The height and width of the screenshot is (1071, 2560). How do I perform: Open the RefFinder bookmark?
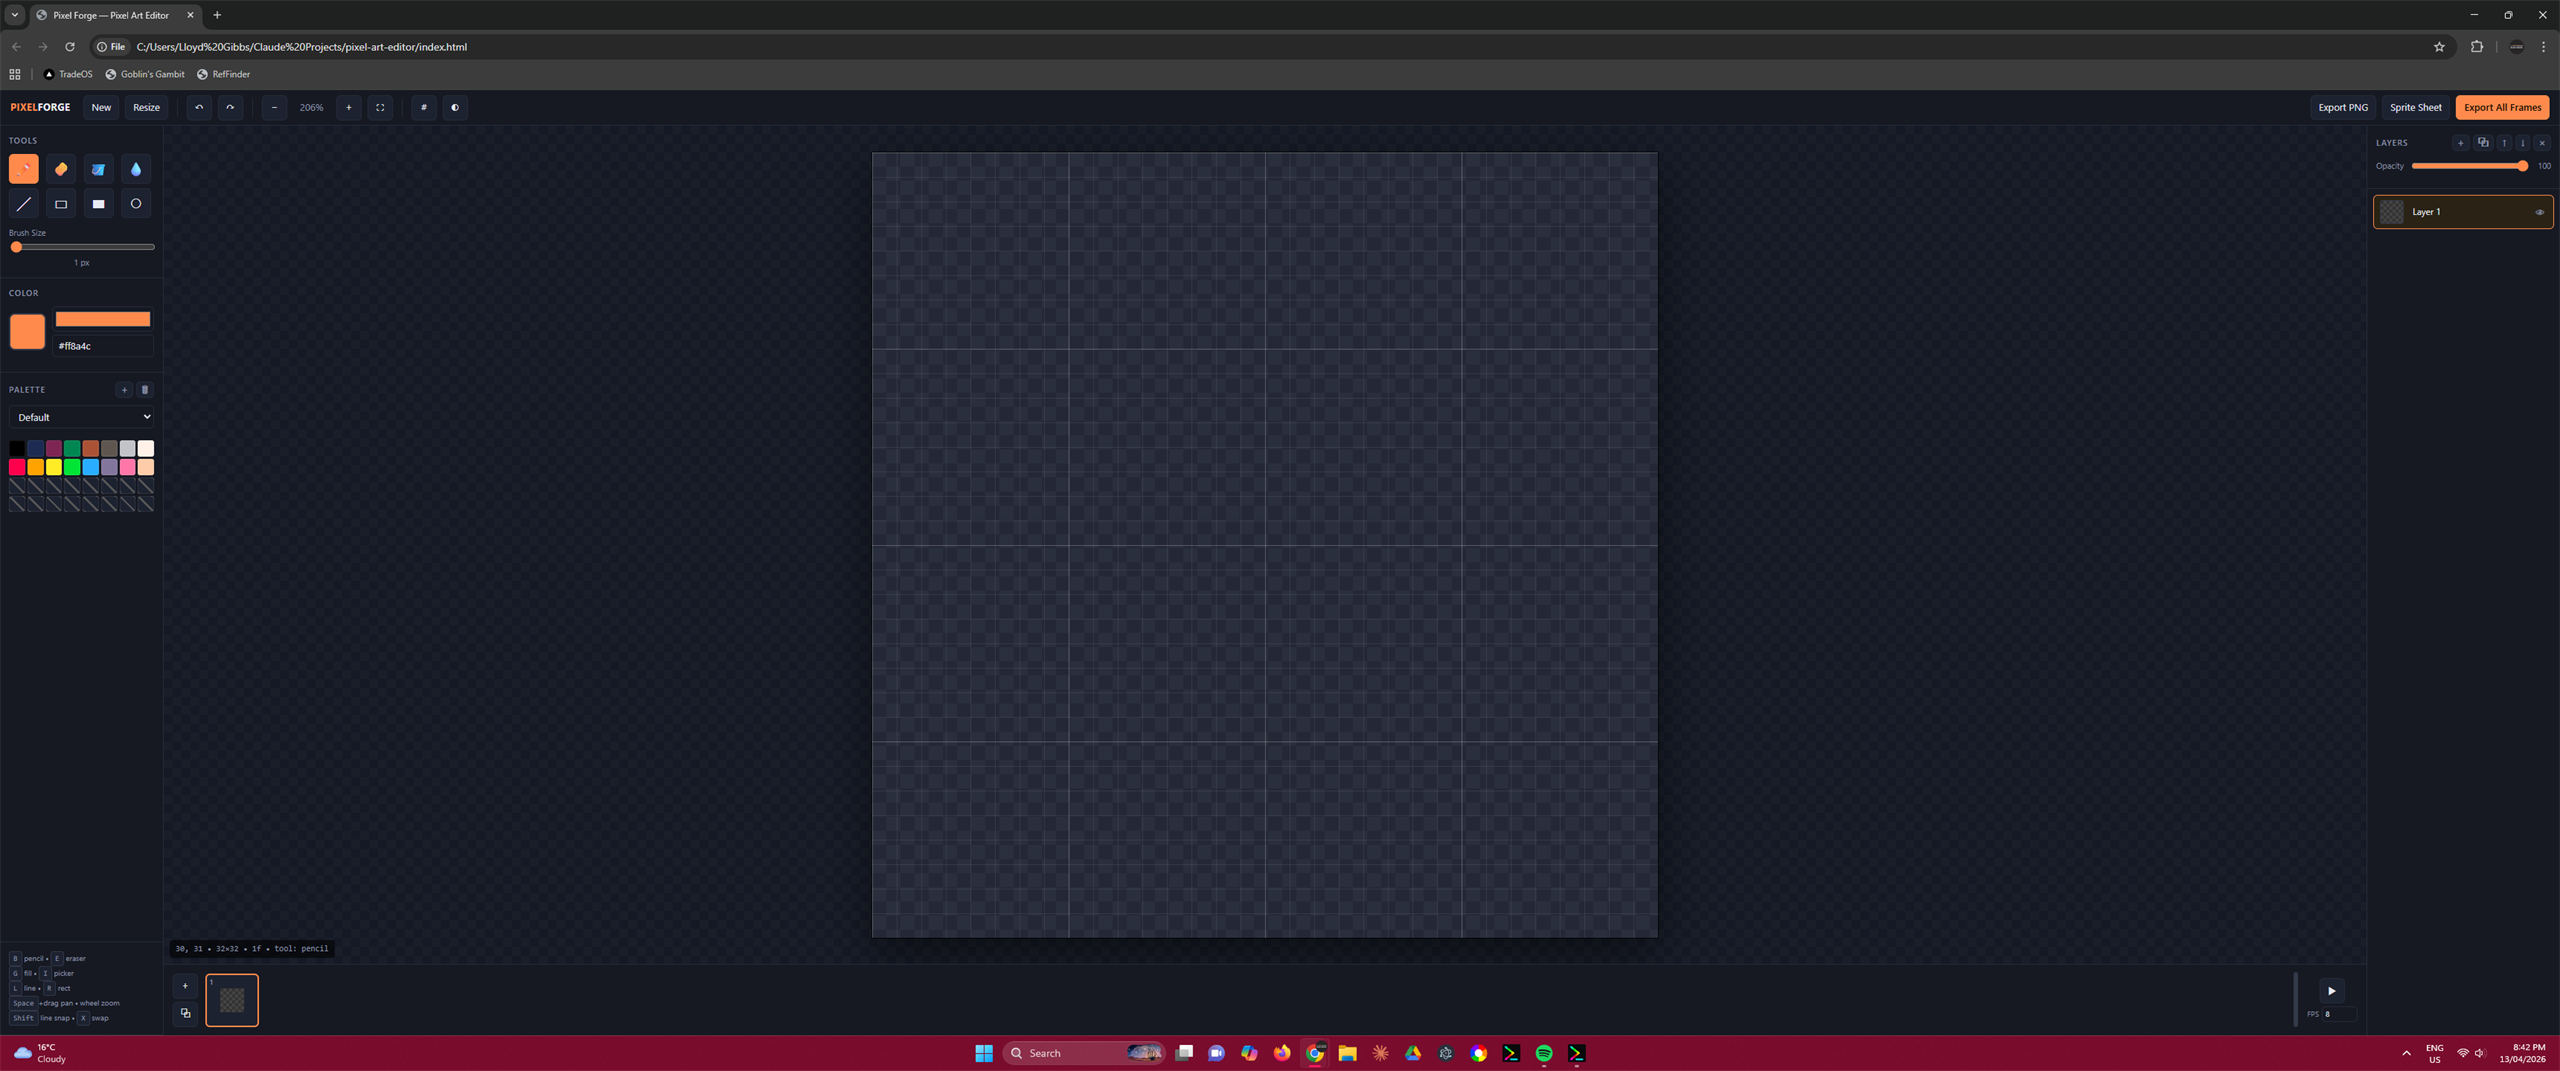[224, 74]
